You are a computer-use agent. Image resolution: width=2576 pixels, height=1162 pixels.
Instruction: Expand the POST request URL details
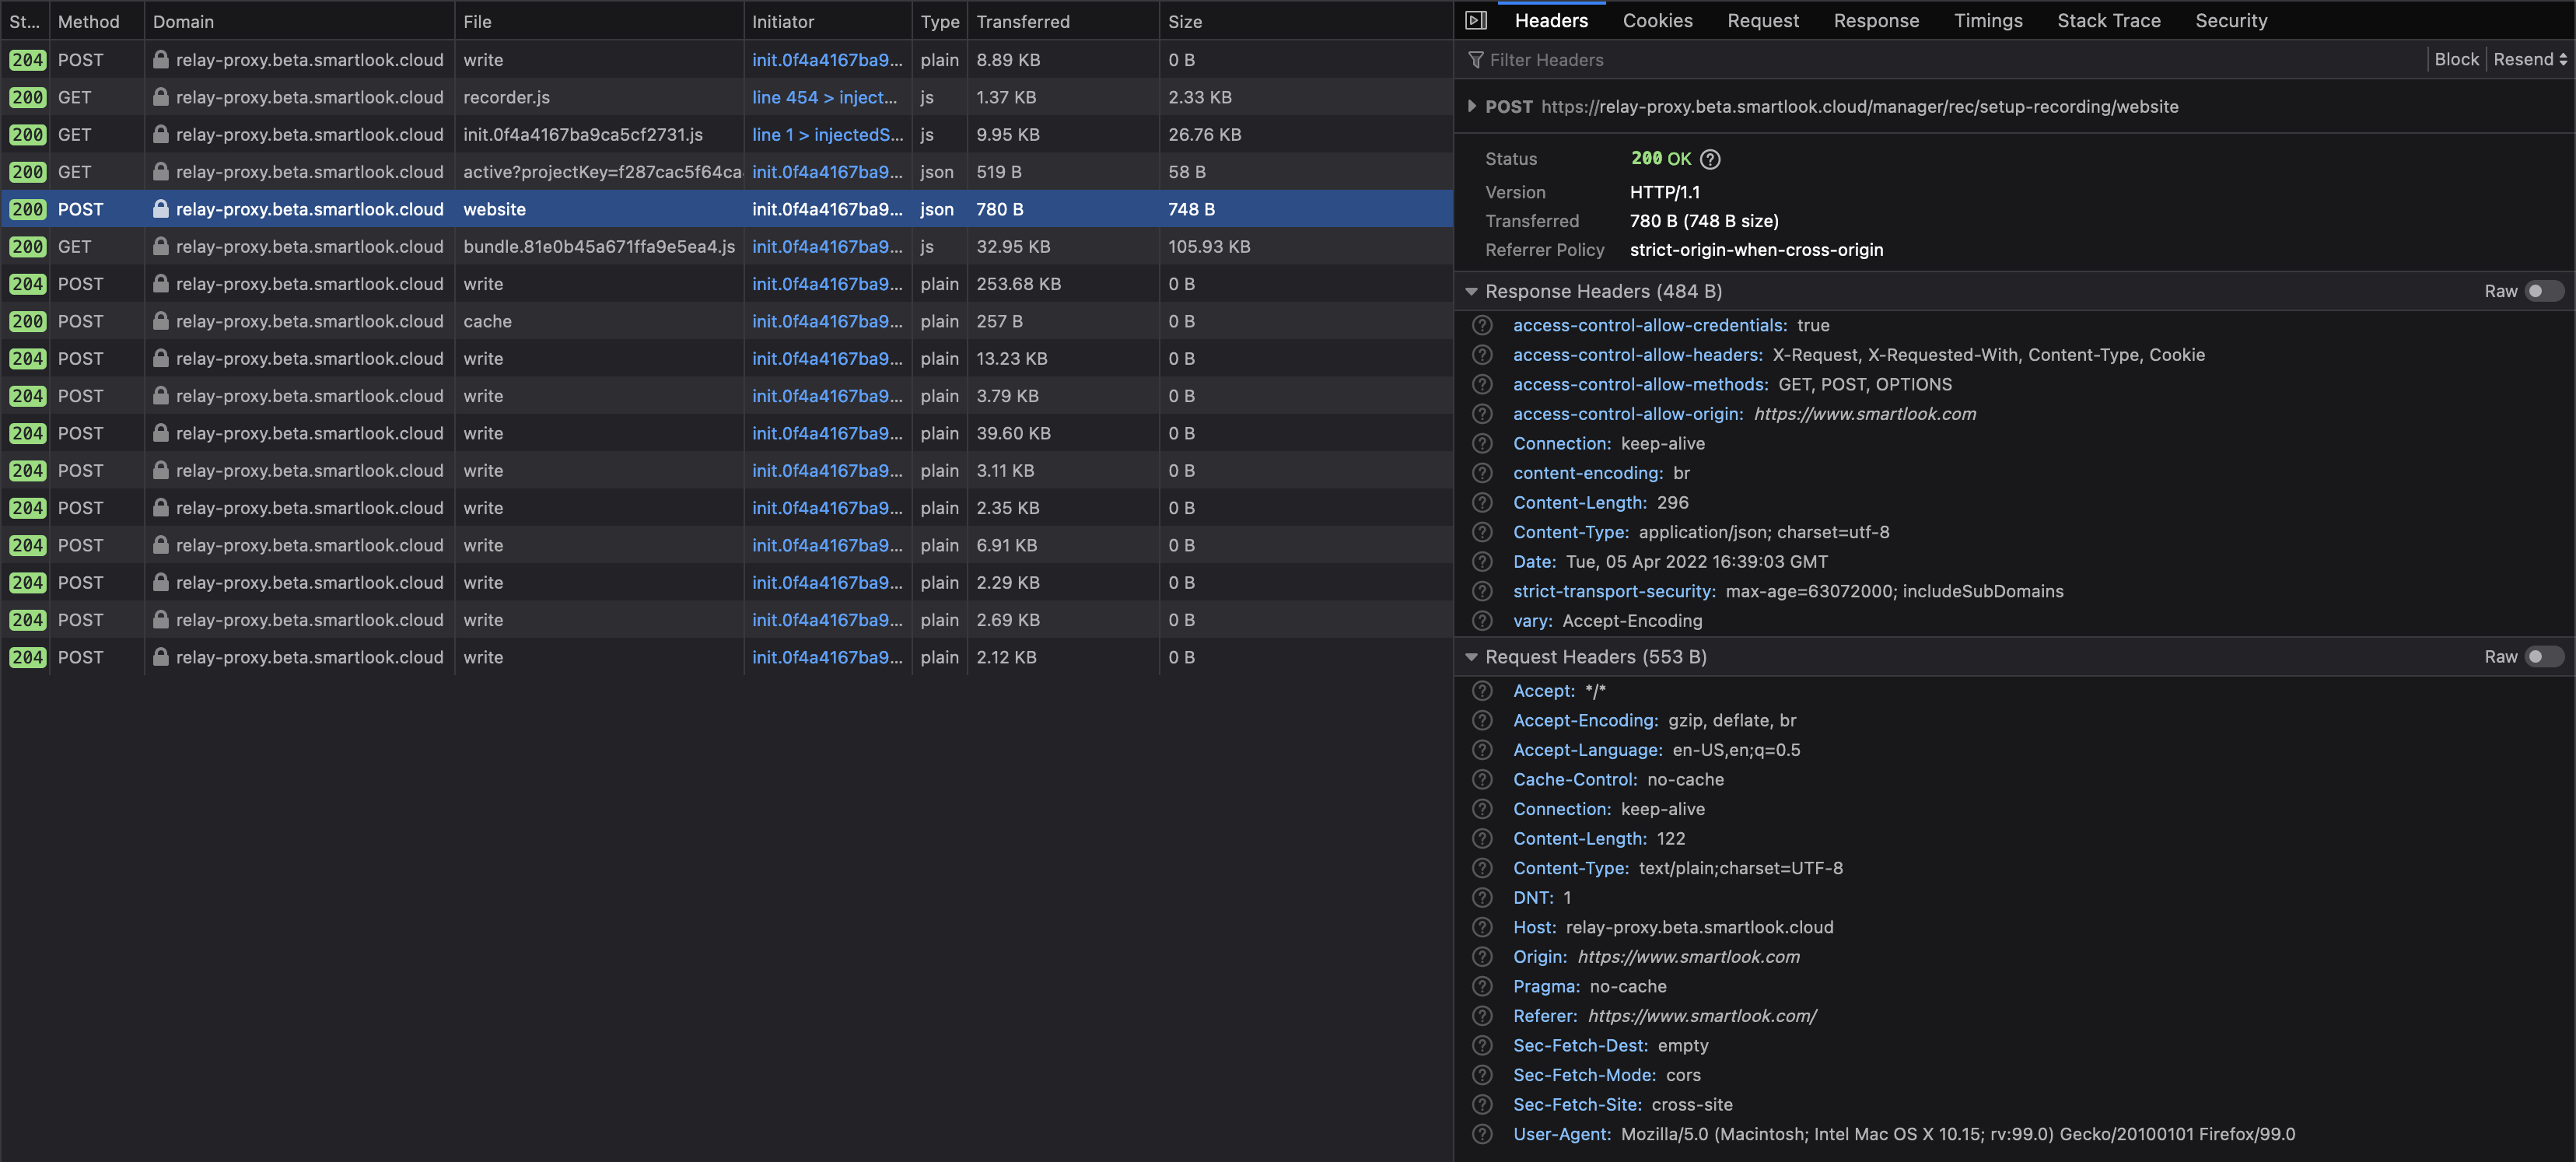1471,106
